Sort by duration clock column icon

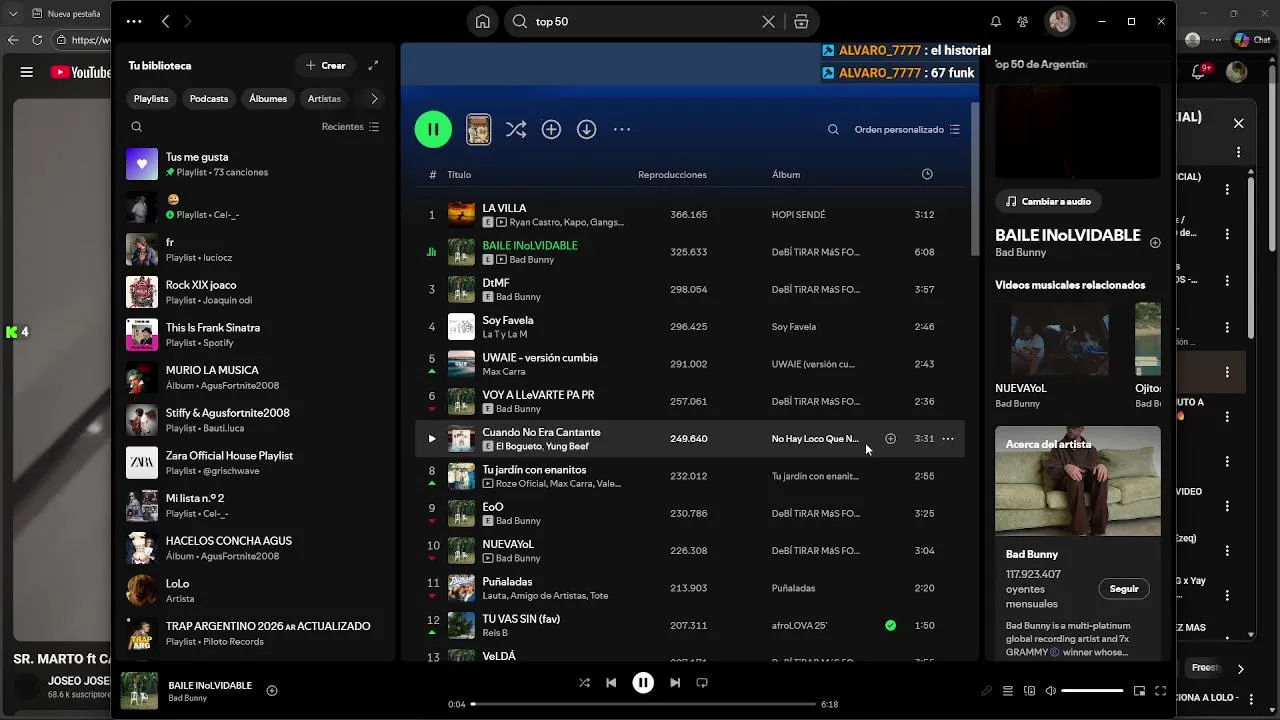point(927,174)
